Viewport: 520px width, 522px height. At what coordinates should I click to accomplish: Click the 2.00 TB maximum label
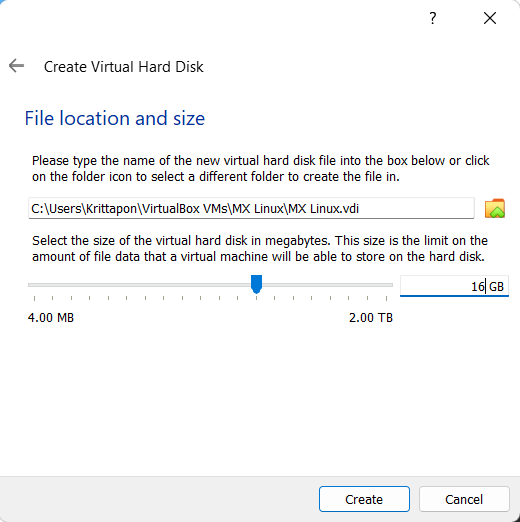click(x=371, y=318)
